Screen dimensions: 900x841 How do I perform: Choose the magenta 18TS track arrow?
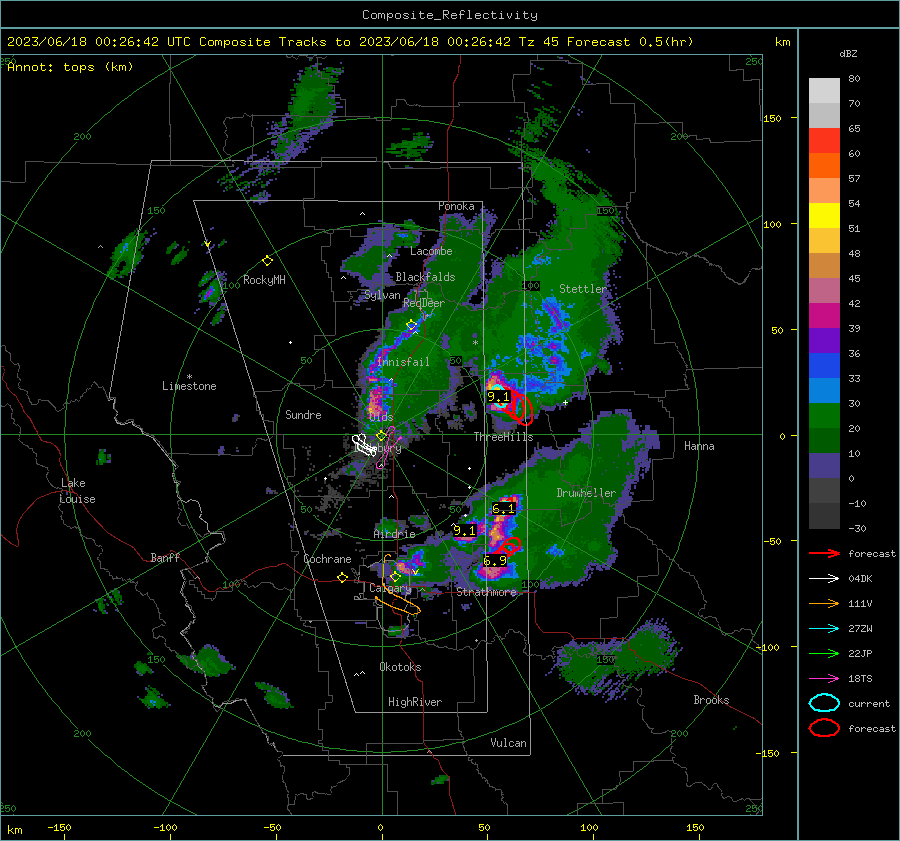point(824,678)
